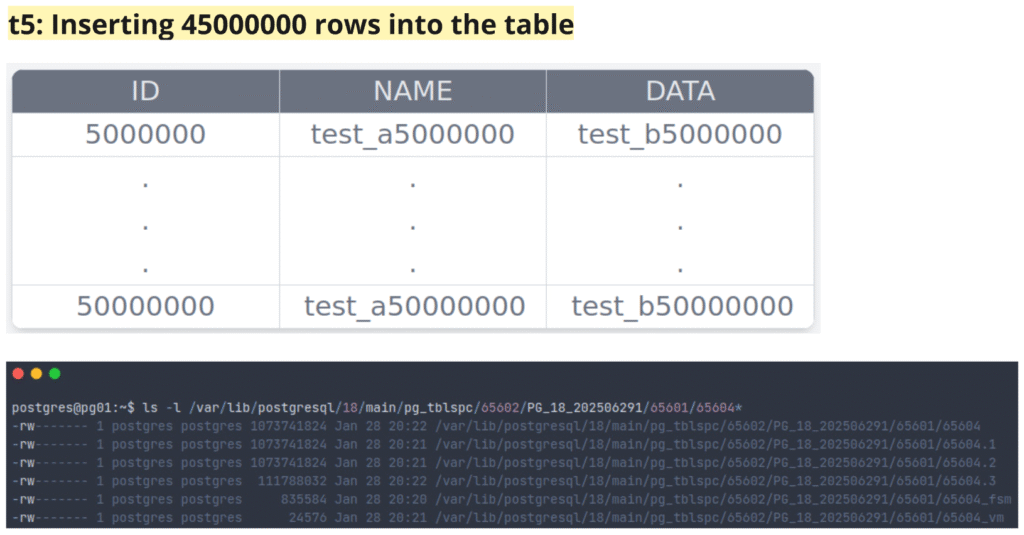Click the terminal line ending in 65604_fsm
Image resolution: width=1024 pixels, height=535 pixels.
[x=510, y=498]
